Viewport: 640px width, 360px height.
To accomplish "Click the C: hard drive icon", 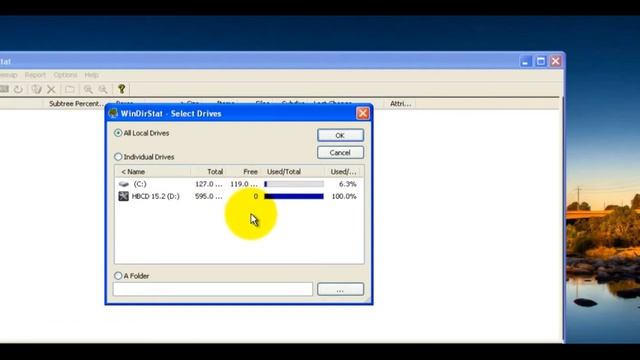I will pyautogui.click(x=124, y=184).
